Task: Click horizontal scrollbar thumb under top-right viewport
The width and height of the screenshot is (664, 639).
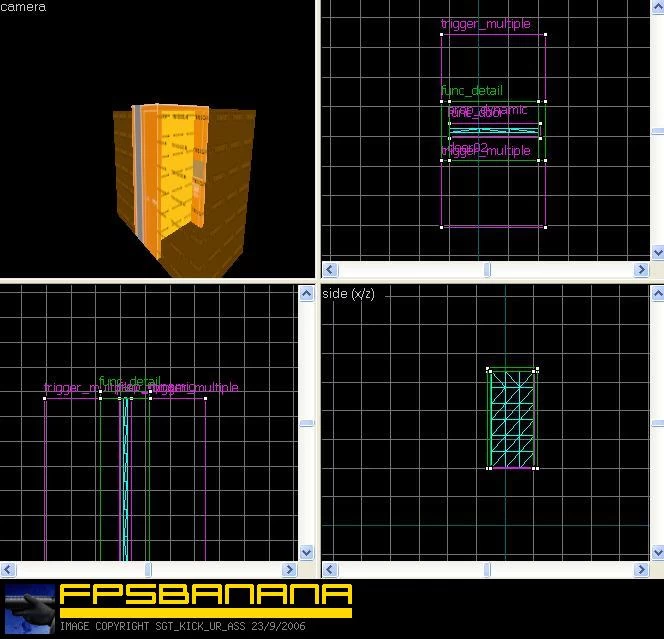Action: pos(487,270)
